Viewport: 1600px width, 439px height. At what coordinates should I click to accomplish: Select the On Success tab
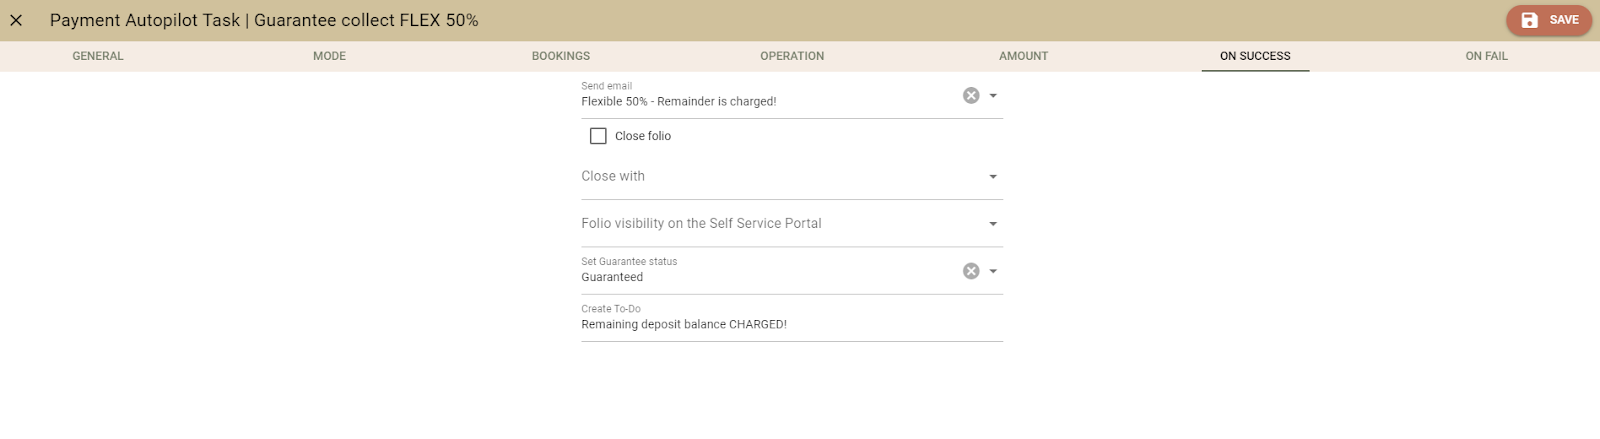pos(1255,56)
